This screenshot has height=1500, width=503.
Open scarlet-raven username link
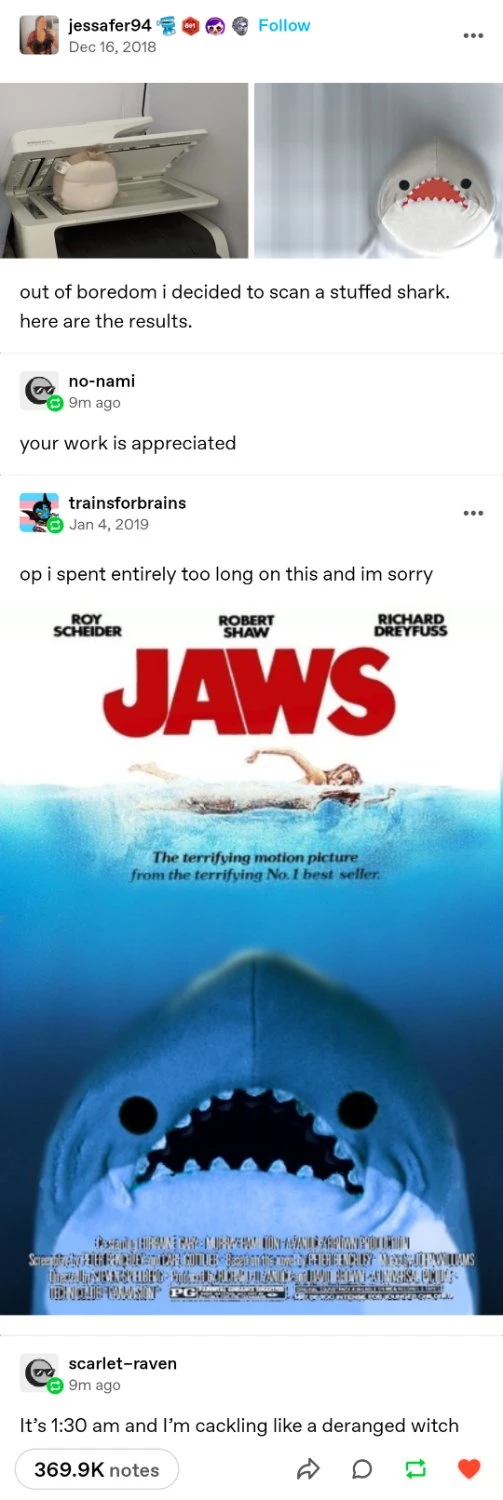pyautogui.click(x=122, y=1364)
